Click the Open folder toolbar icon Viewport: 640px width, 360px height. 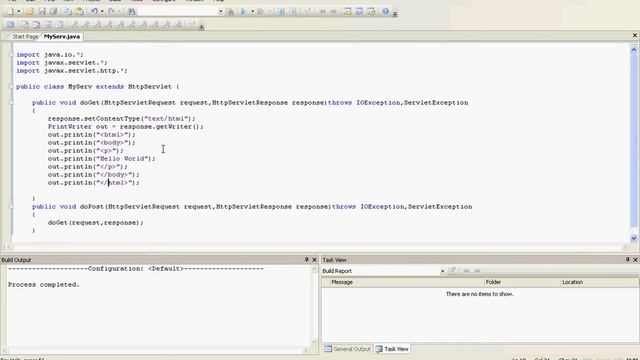[30, 11]
